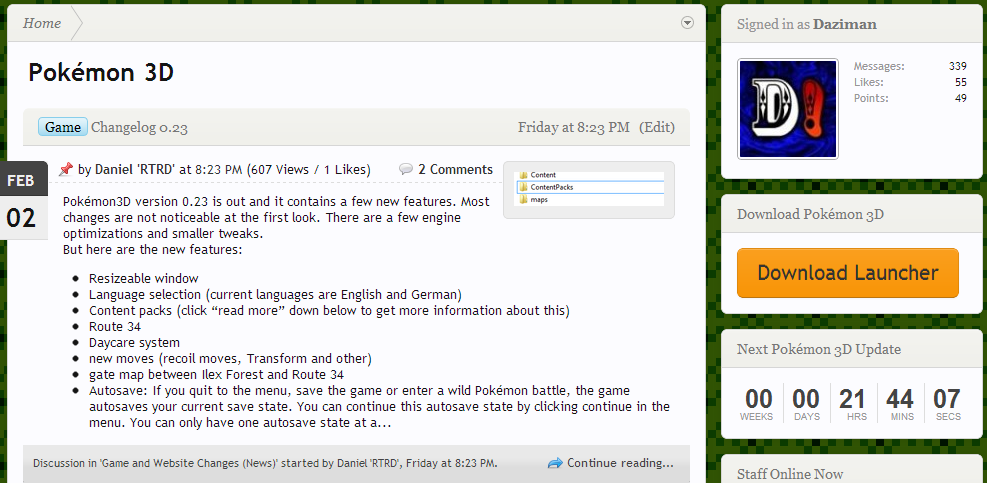Click the Daycare system bullet item

tap(134, 343)
